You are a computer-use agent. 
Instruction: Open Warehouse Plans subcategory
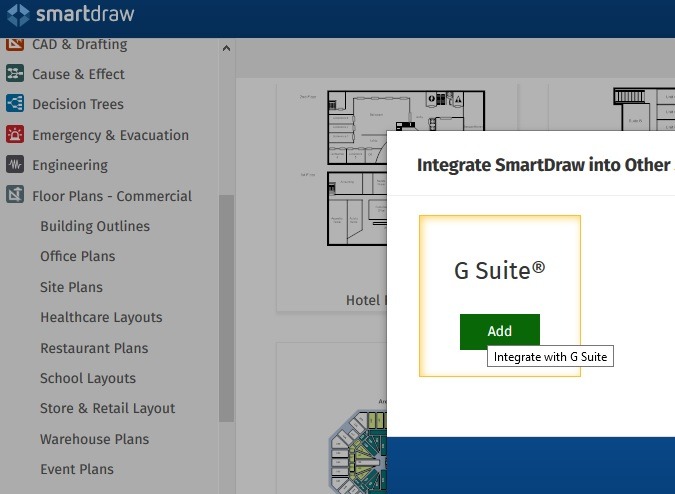(x=95, y=439)
